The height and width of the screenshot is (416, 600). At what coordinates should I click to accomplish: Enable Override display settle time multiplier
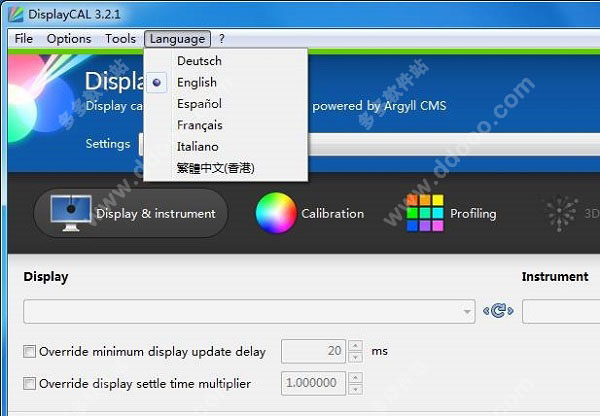pos(29,383)
